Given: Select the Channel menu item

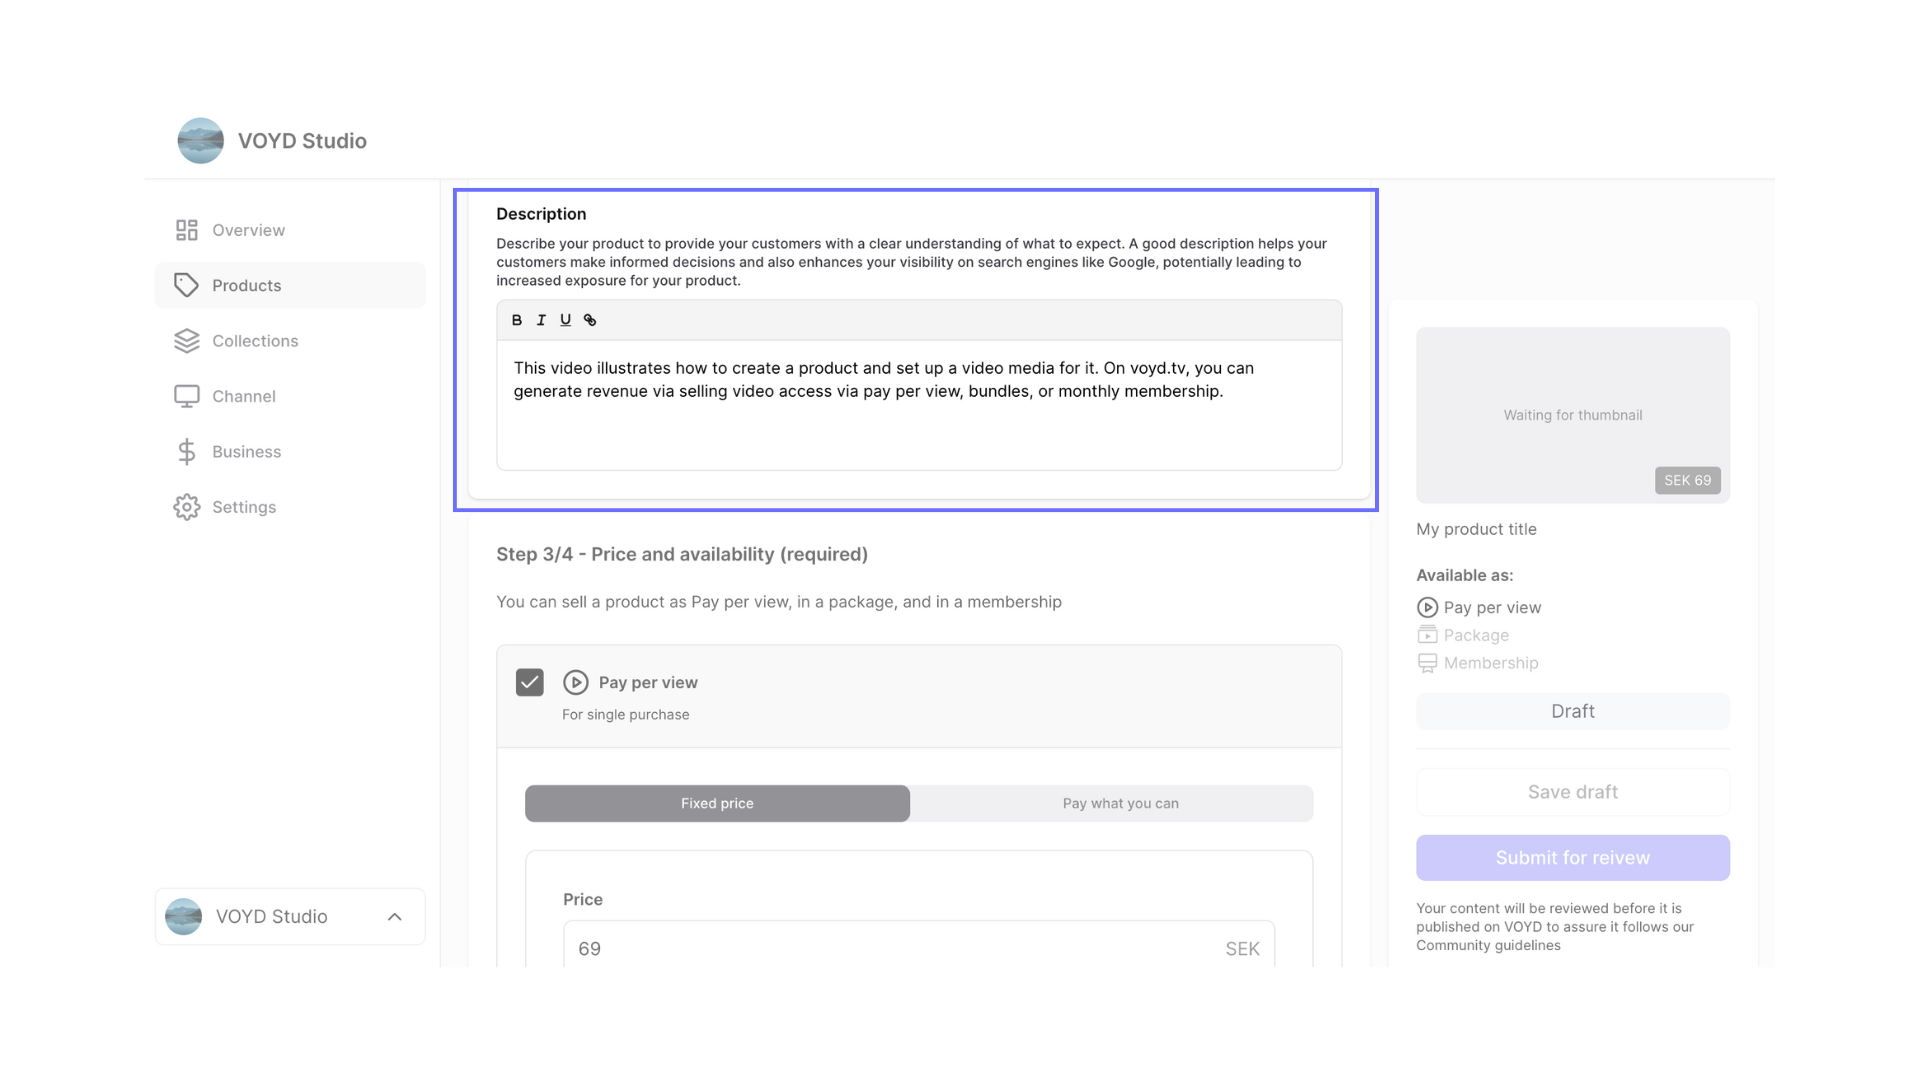Looking at the screenshot, I should coord(243,396).
